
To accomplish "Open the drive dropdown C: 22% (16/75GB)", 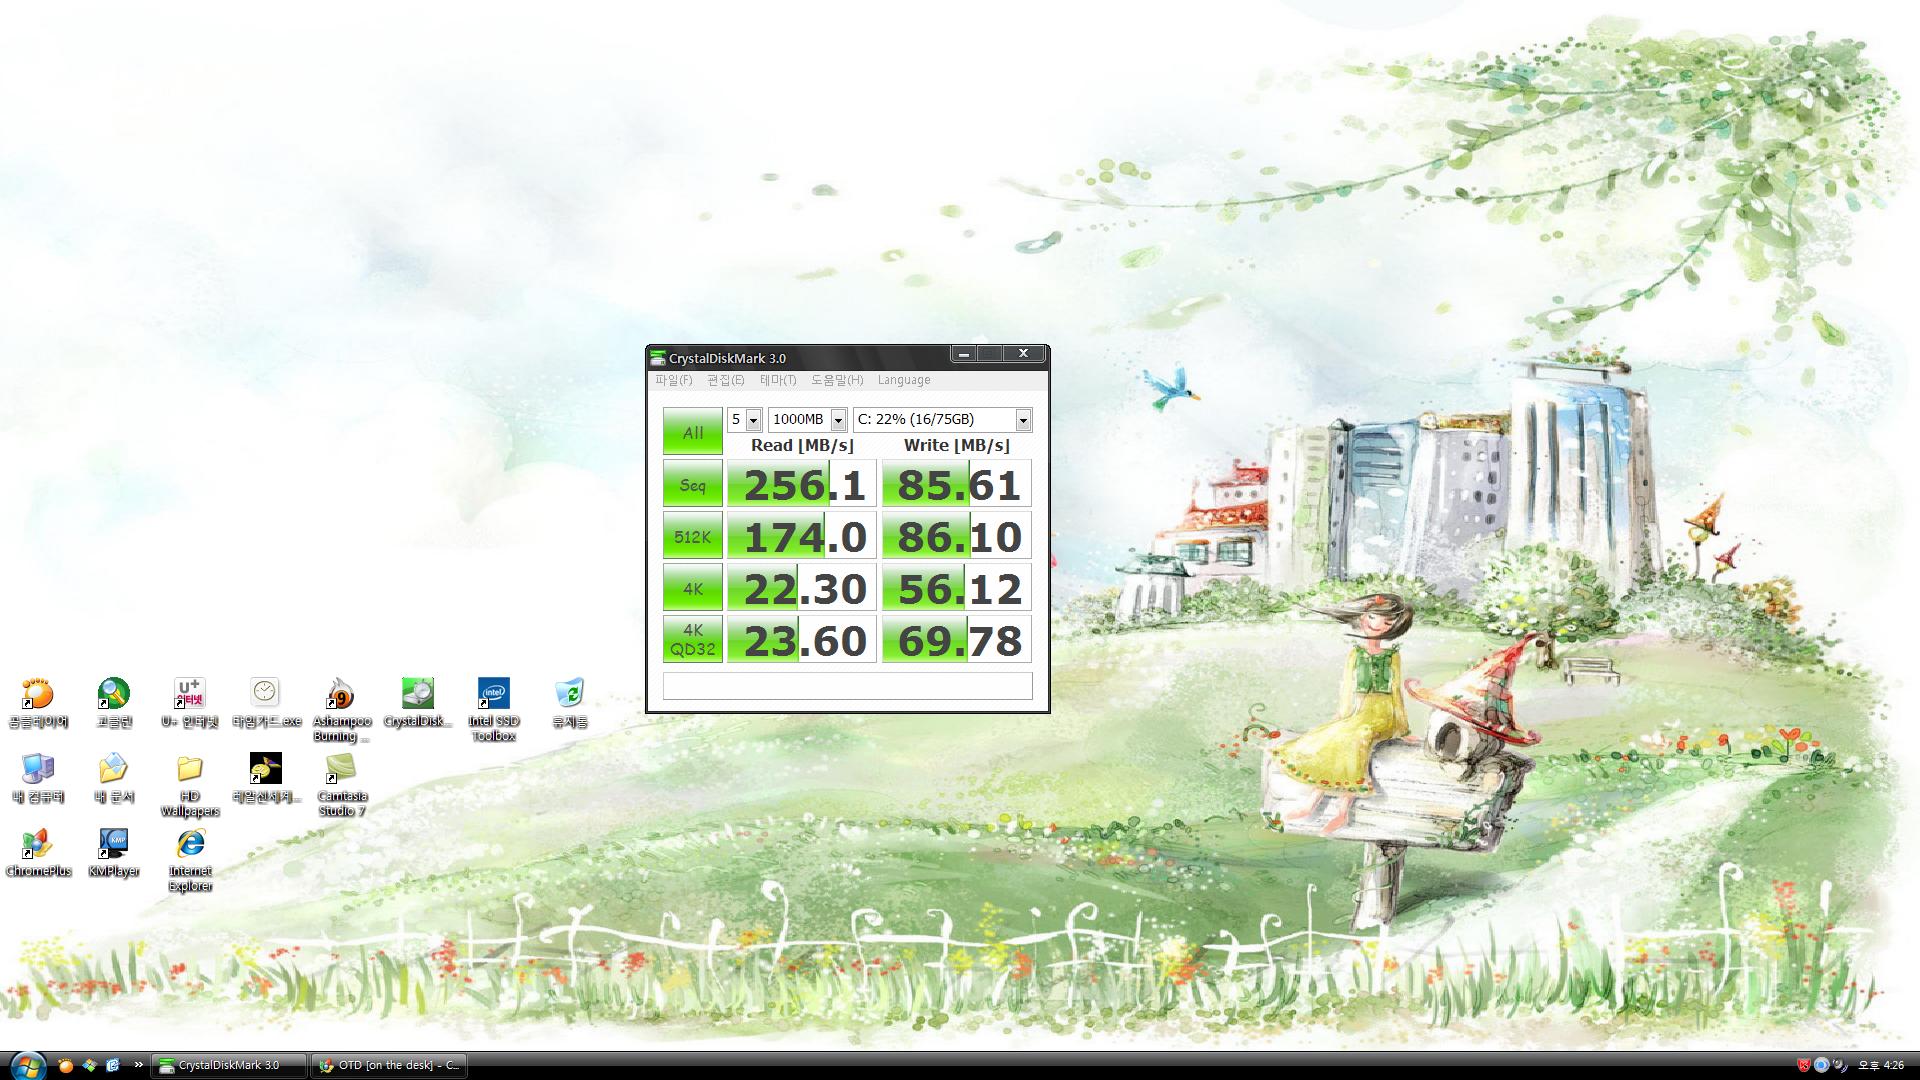I will tap(942, 420).
